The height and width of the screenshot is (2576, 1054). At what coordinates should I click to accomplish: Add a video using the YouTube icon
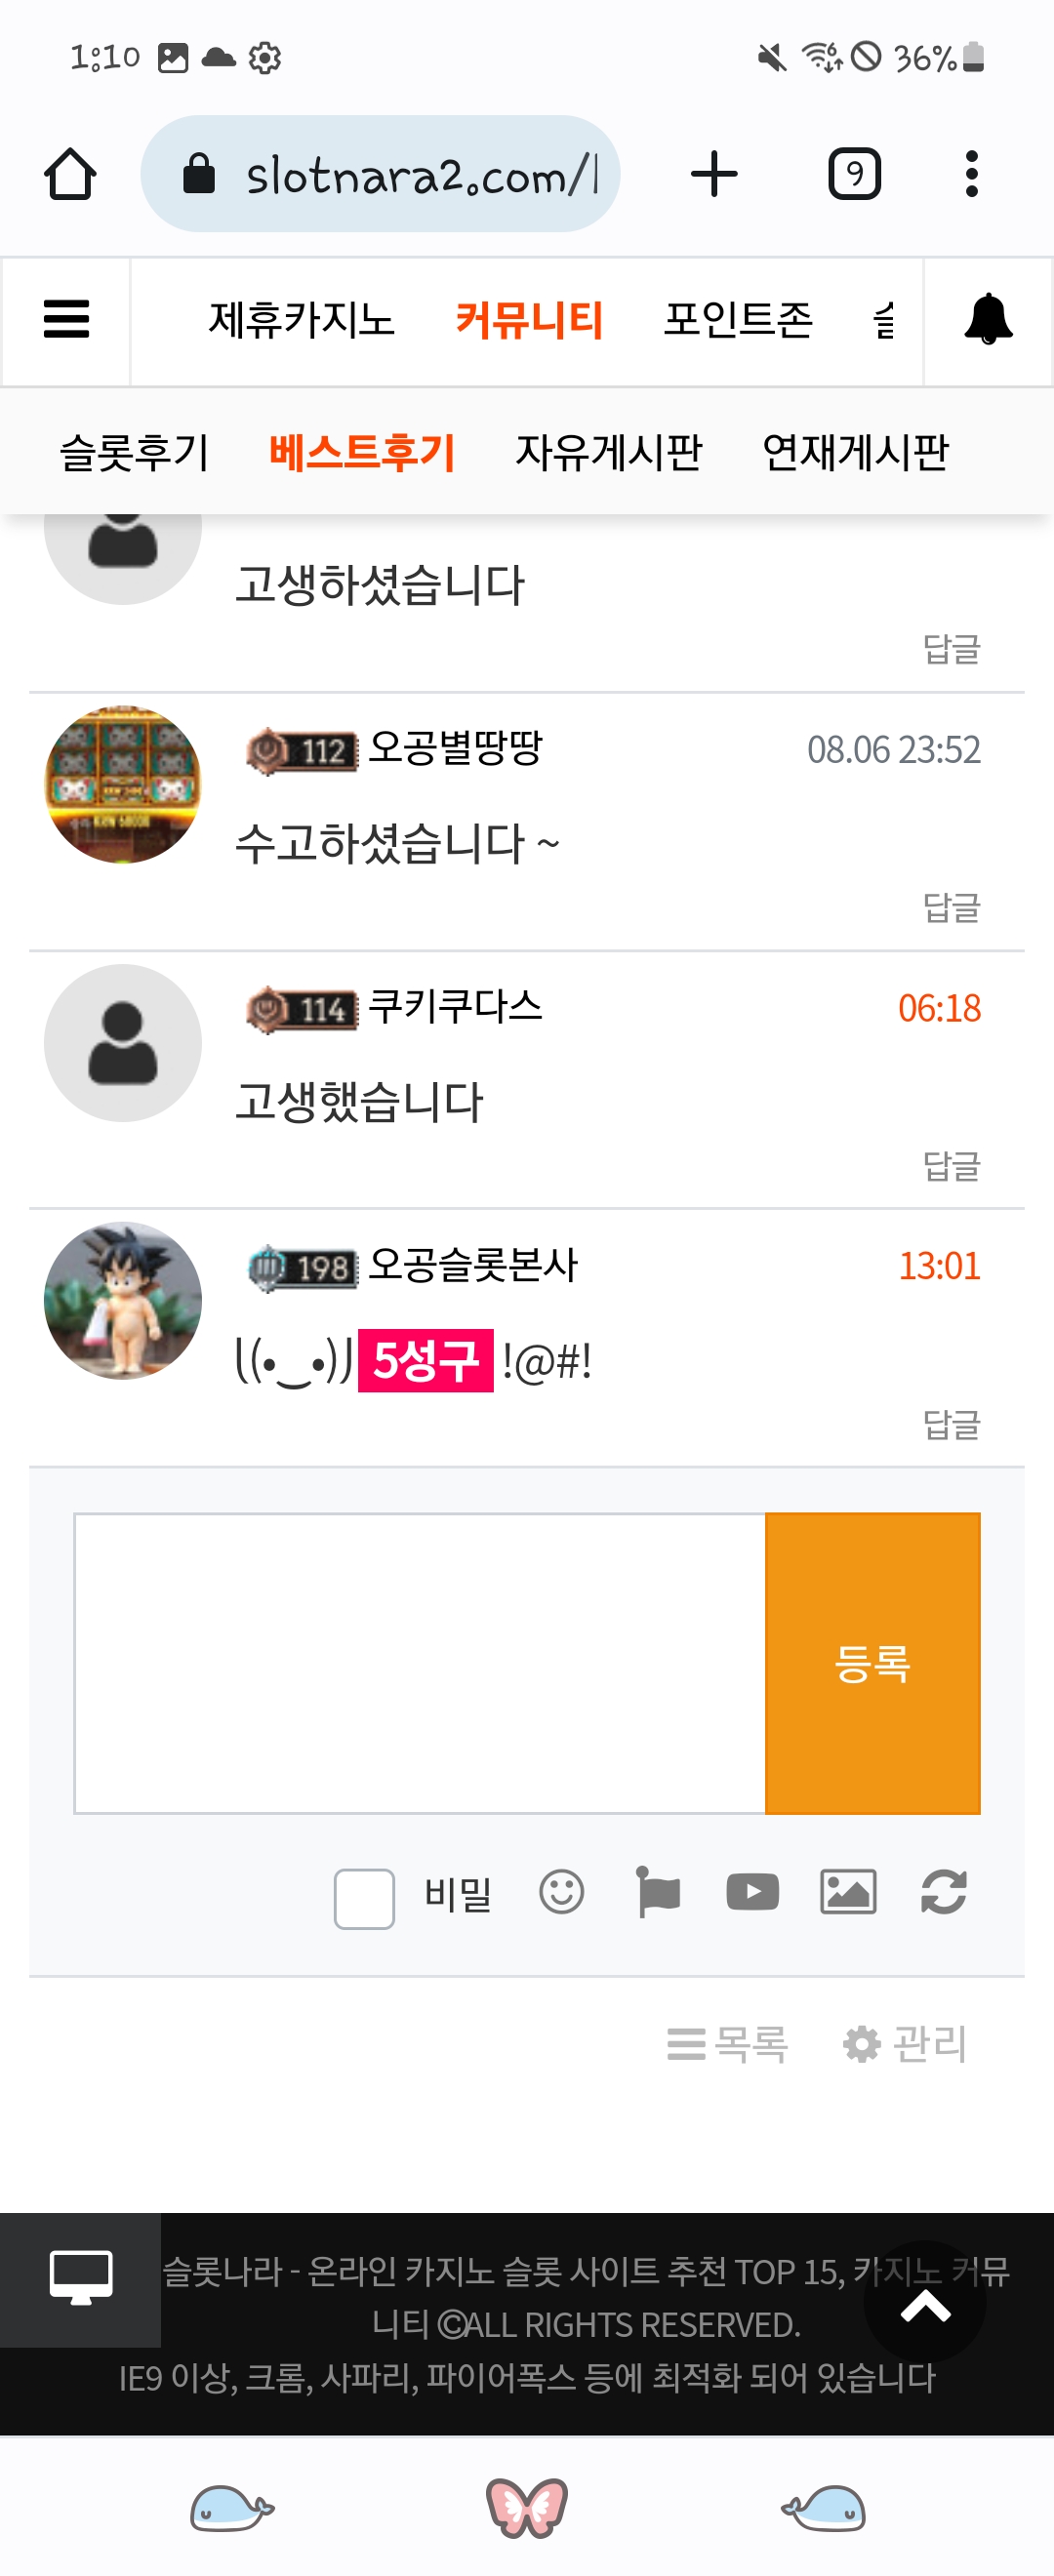tap(752, 1892)
